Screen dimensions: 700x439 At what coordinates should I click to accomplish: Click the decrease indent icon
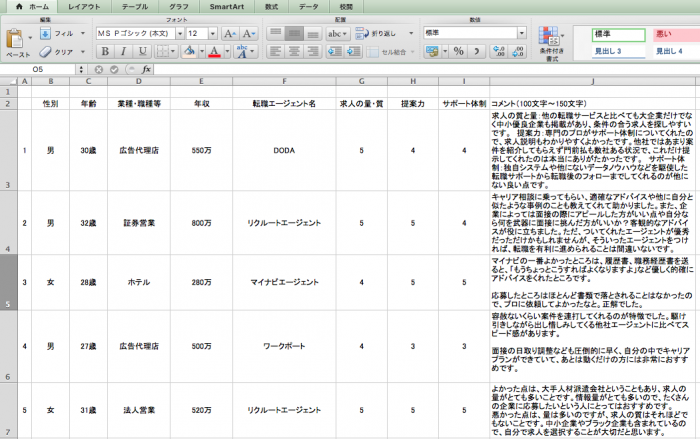[334, 51]
